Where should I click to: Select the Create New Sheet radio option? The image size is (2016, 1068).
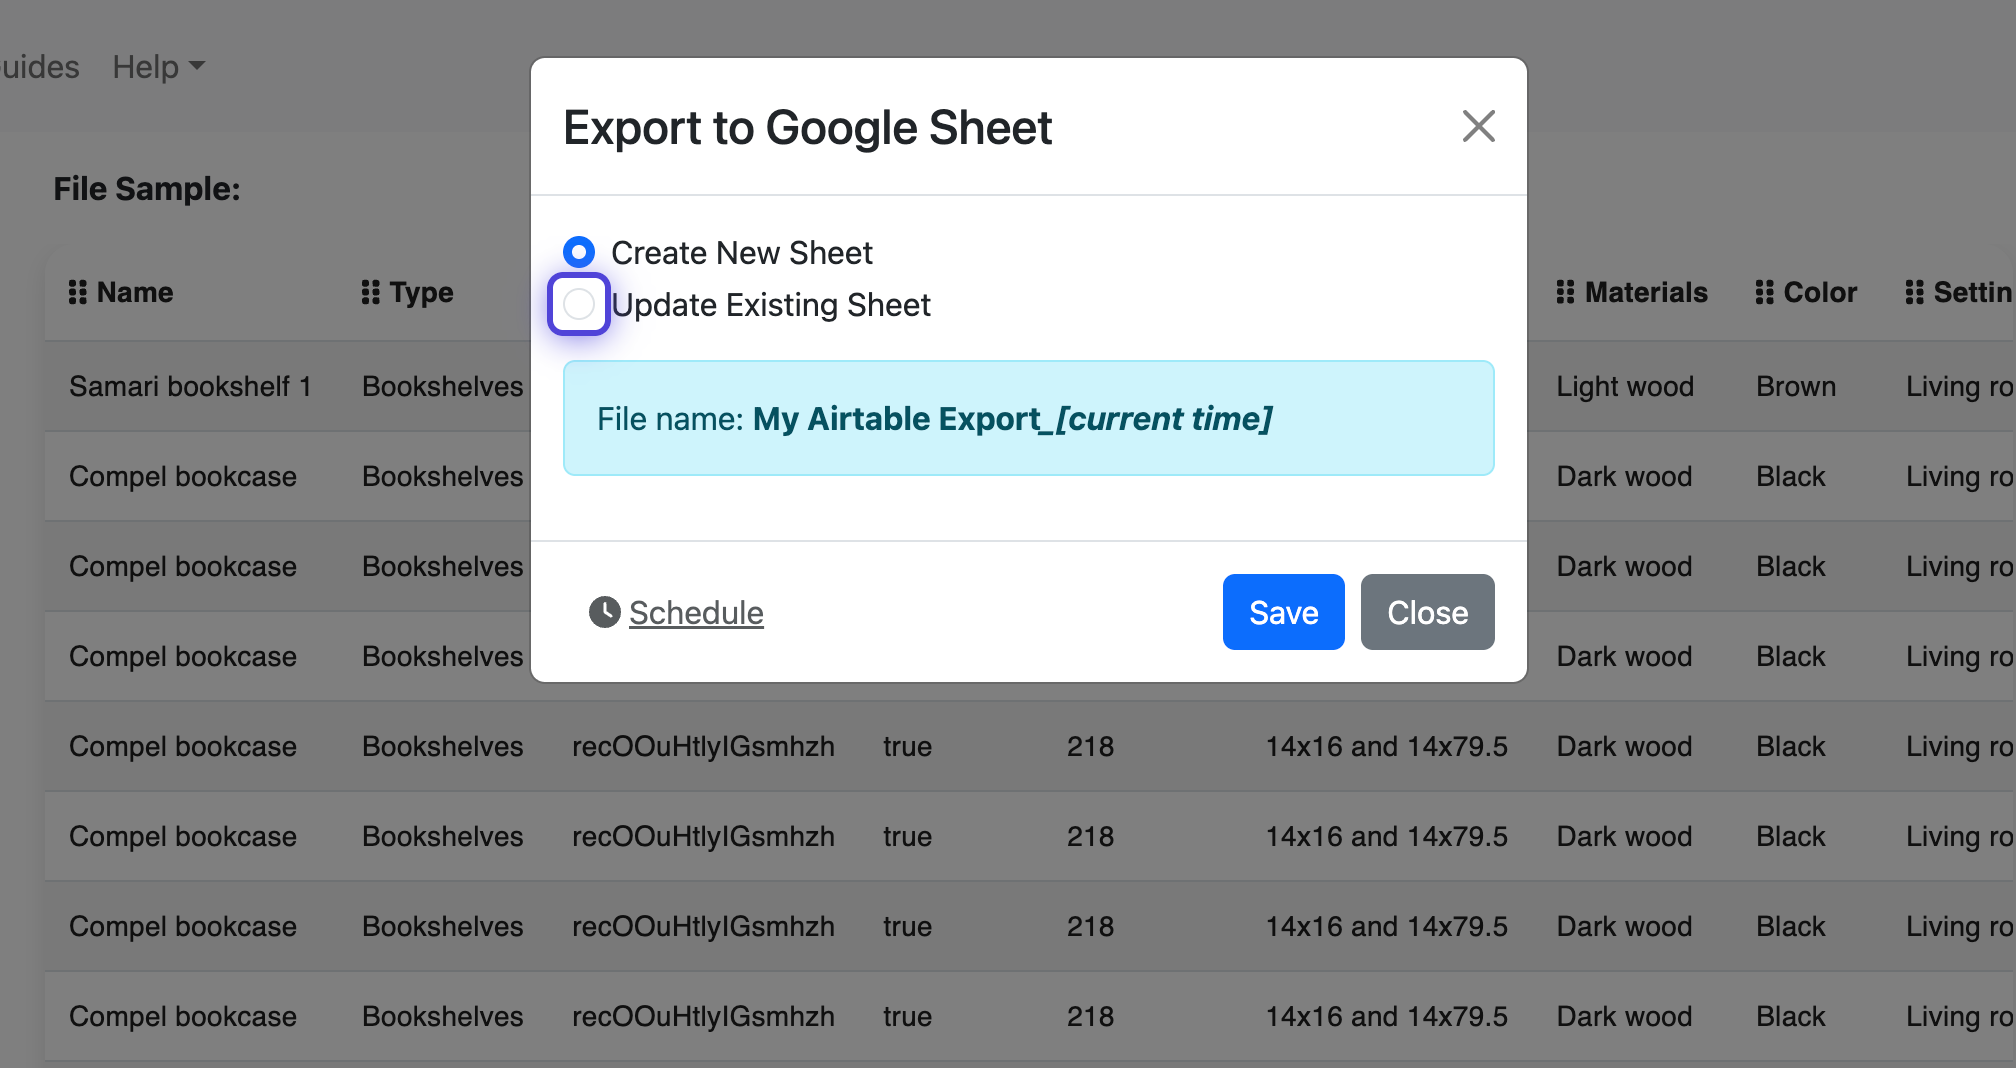point(579,252)
